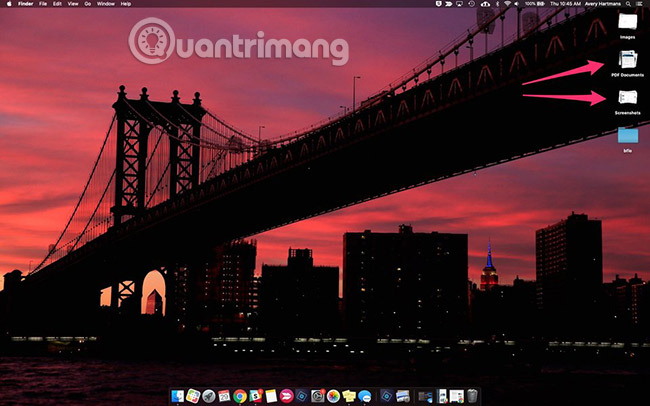Open the Help menu

[126, 4]
